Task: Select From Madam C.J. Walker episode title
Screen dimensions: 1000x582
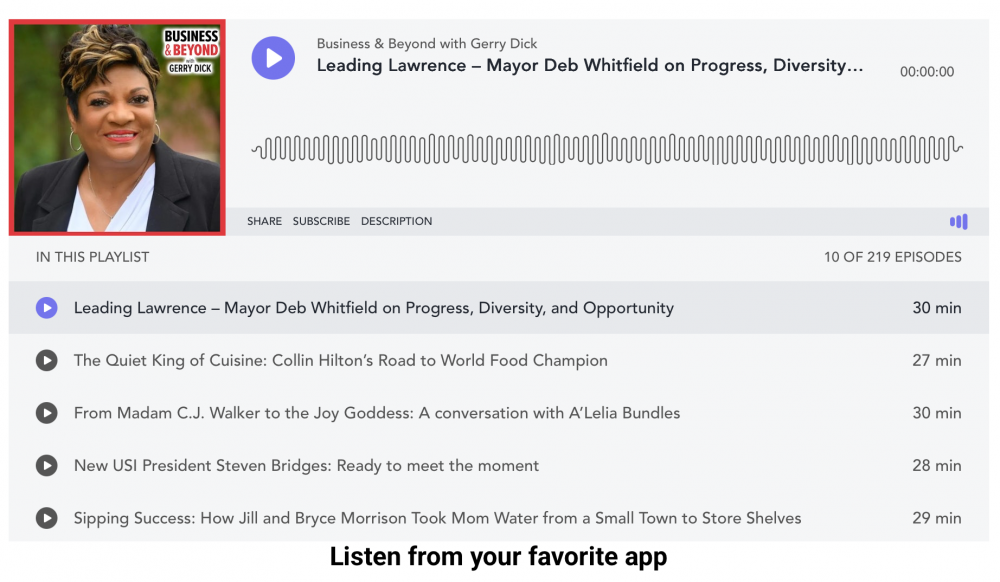Action: (377, 413)
